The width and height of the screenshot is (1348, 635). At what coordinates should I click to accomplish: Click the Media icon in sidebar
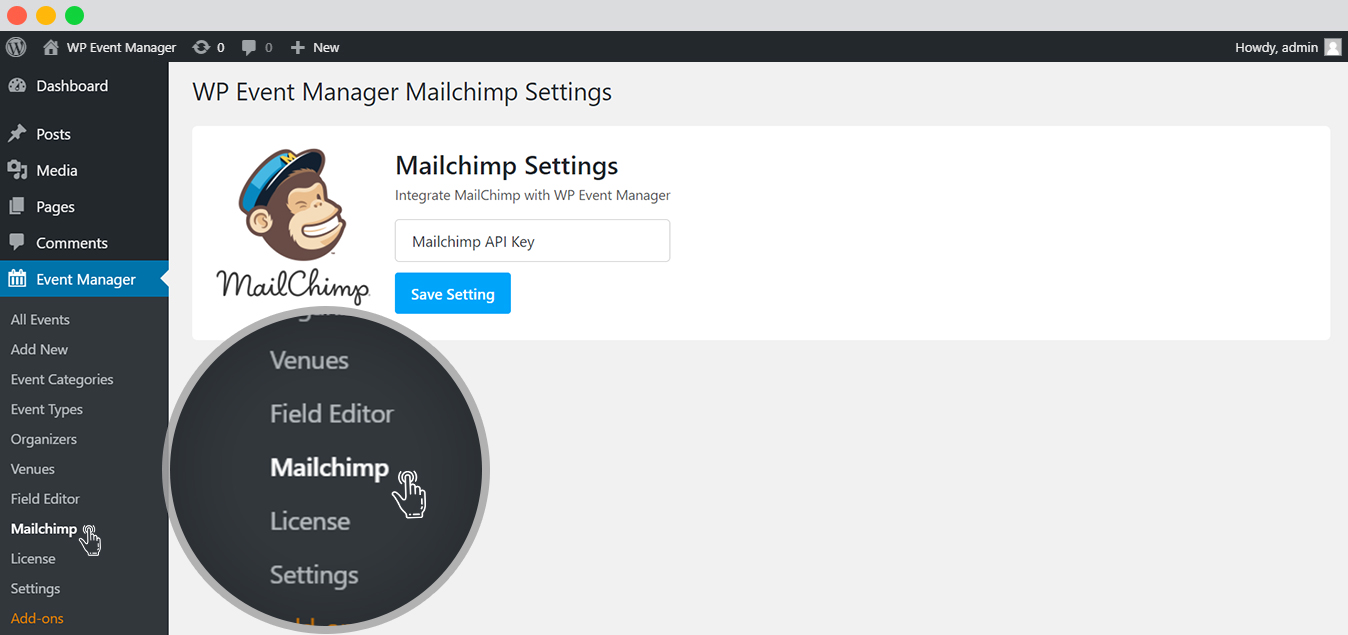(17, 170)
